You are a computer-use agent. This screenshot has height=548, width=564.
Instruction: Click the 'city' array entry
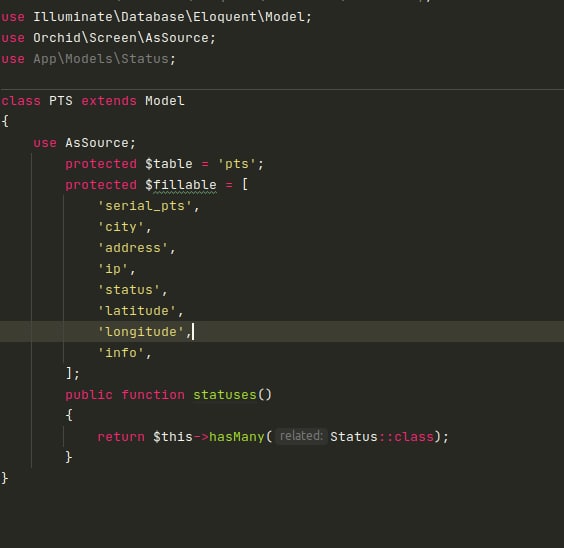121,227
